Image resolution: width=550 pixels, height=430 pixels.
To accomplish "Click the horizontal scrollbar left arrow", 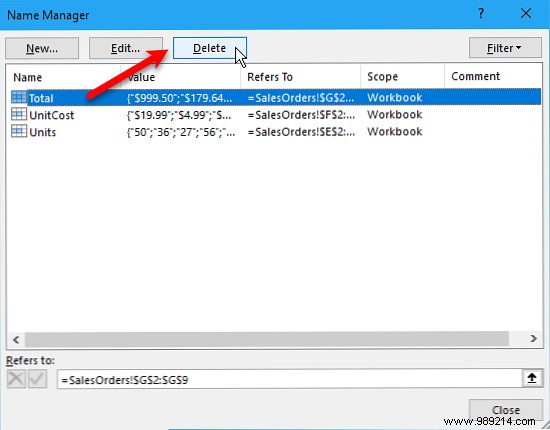I will (16, 339).
